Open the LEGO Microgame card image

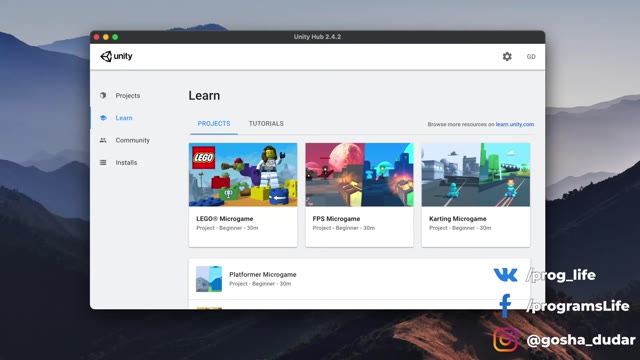click(x=243, y=175)
